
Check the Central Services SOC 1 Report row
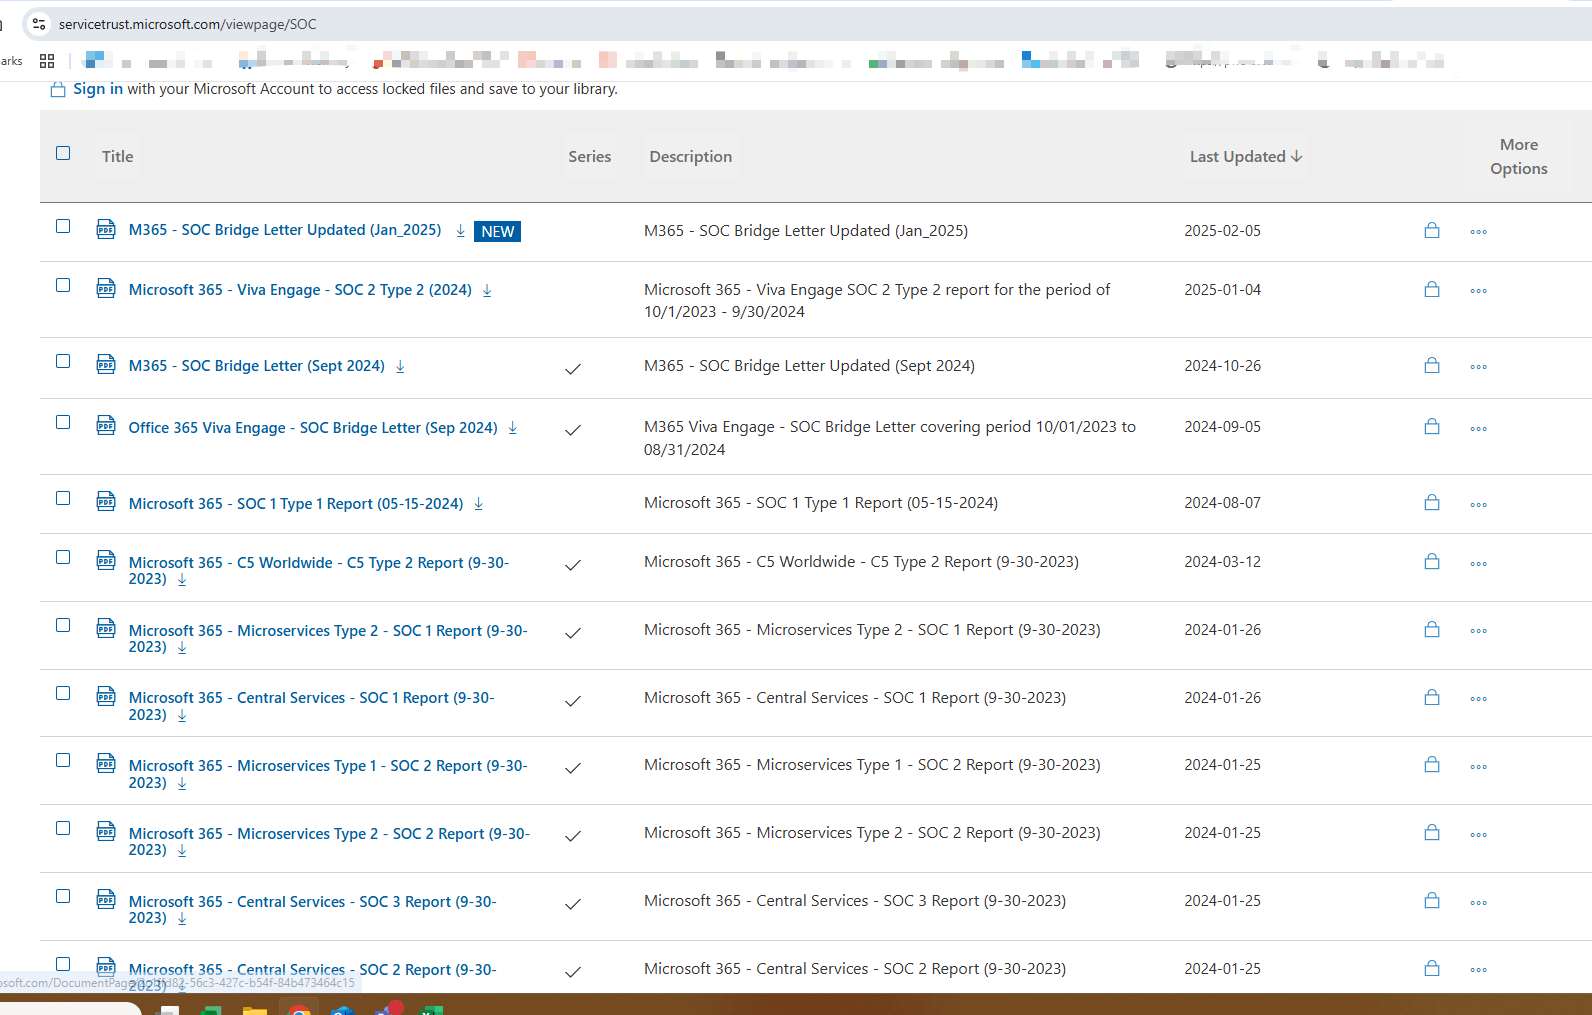click(63, 693)
